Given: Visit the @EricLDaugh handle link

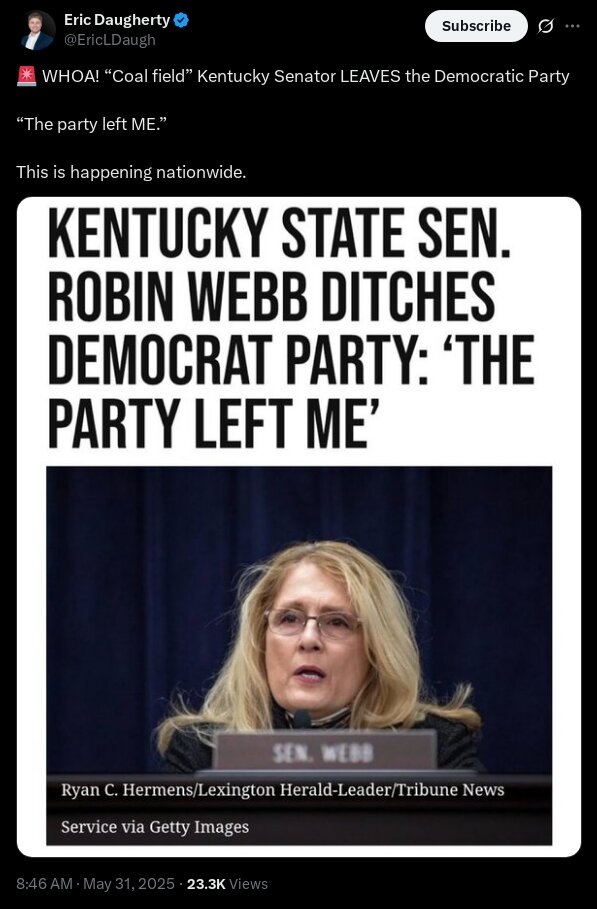Looking at the screenshot, I should [110, 40].
